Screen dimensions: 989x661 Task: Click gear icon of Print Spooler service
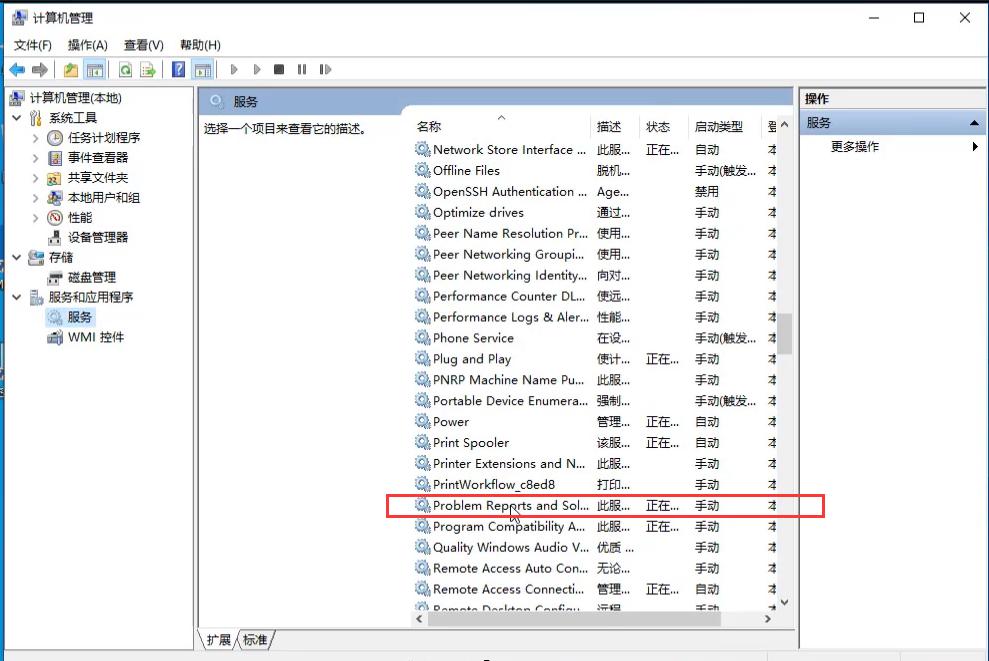coord(422,442)
